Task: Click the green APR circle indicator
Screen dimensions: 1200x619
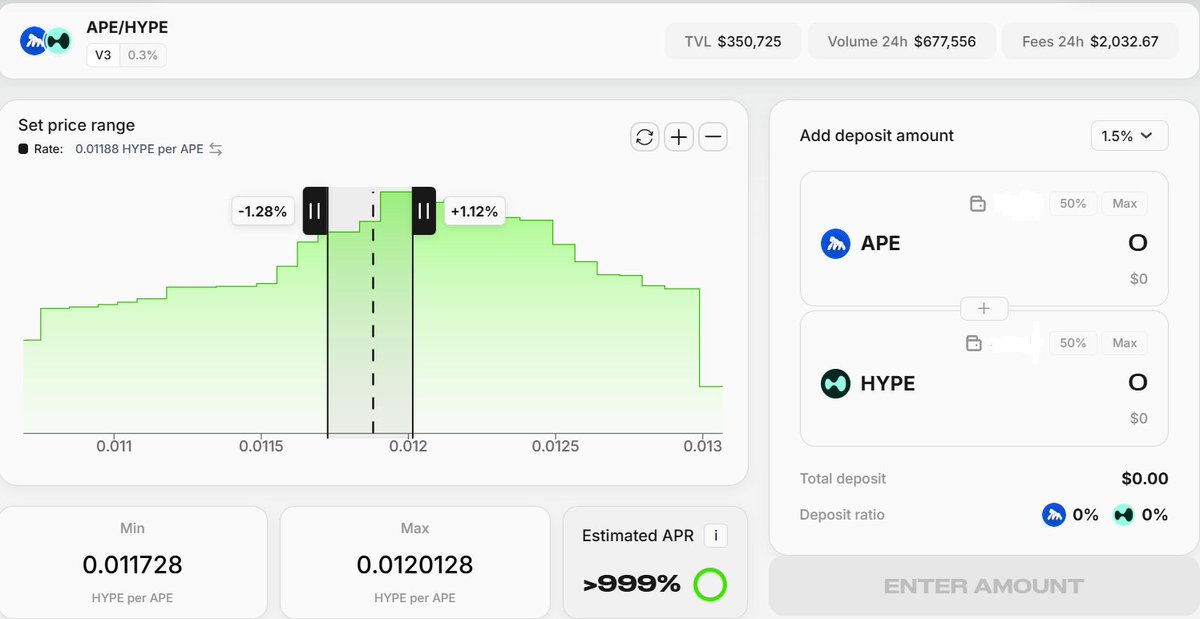Action: point(710,585)
